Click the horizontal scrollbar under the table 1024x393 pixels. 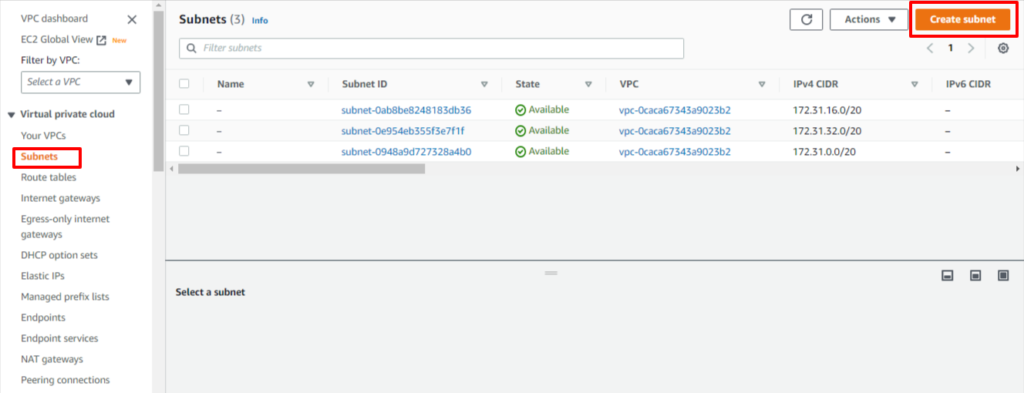tap(301, 168)
